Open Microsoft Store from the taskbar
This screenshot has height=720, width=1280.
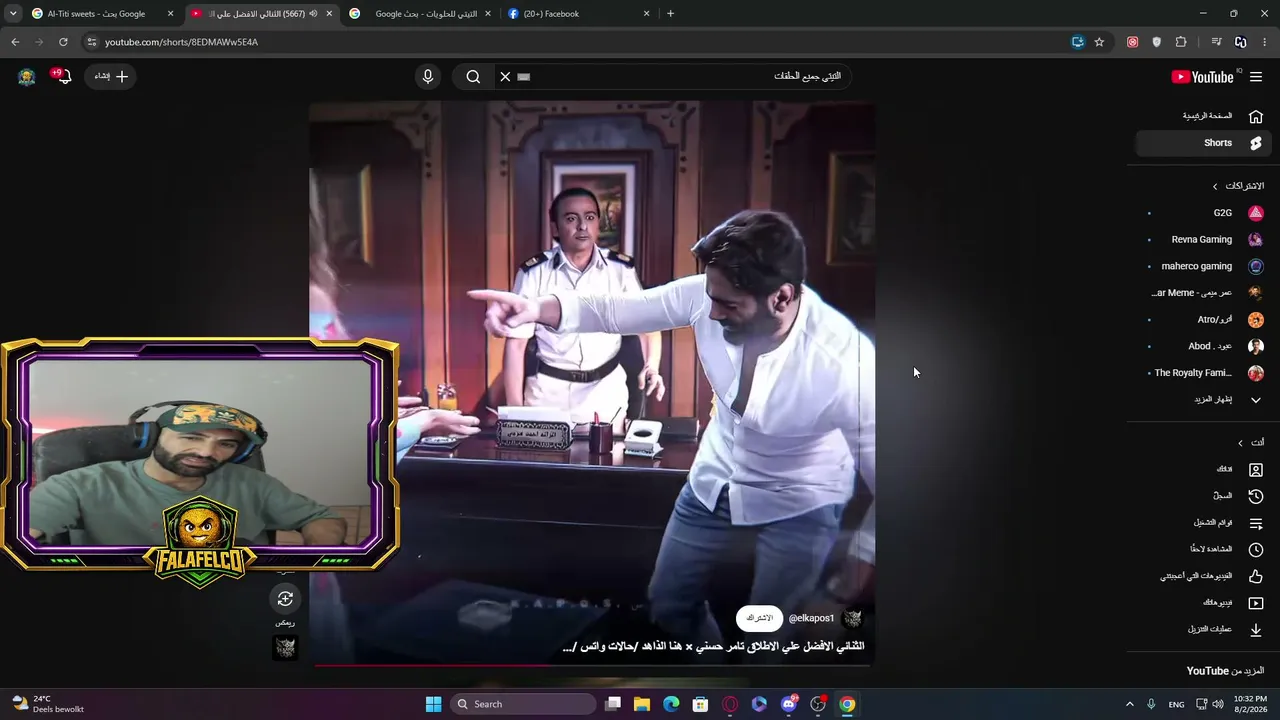[700, 704]
